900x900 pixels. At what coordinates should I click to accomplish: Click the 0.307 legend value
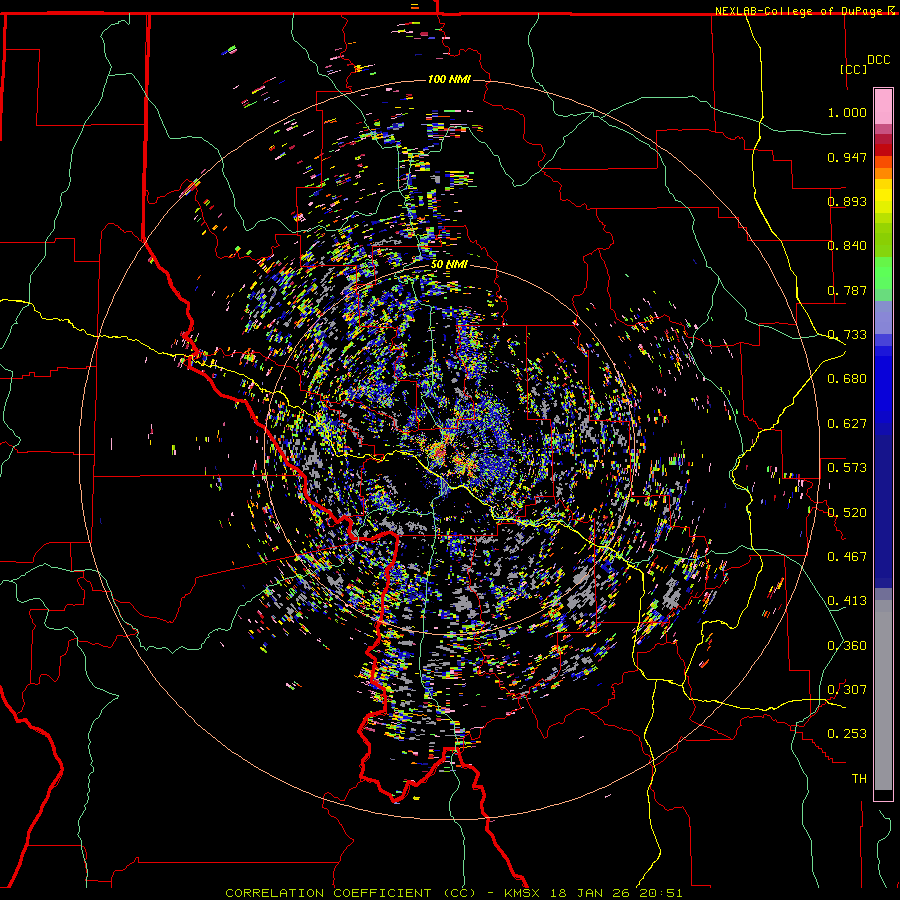pyautogui.click(x=847, y=690)
